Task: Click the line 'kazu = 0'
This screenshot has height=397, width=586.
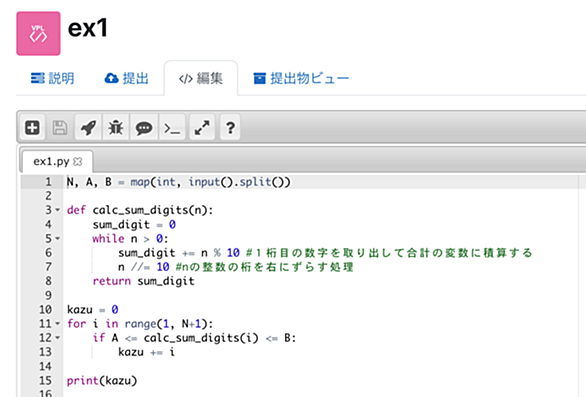Action: [92, 310]
